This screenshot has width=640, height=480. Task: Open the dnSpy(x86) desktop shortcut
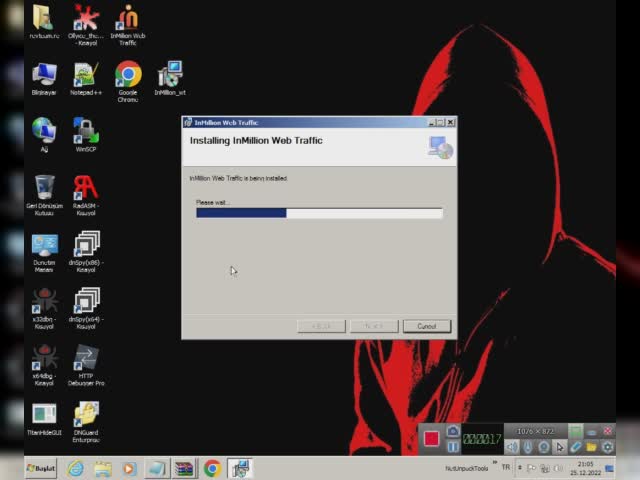click(86, 251)
